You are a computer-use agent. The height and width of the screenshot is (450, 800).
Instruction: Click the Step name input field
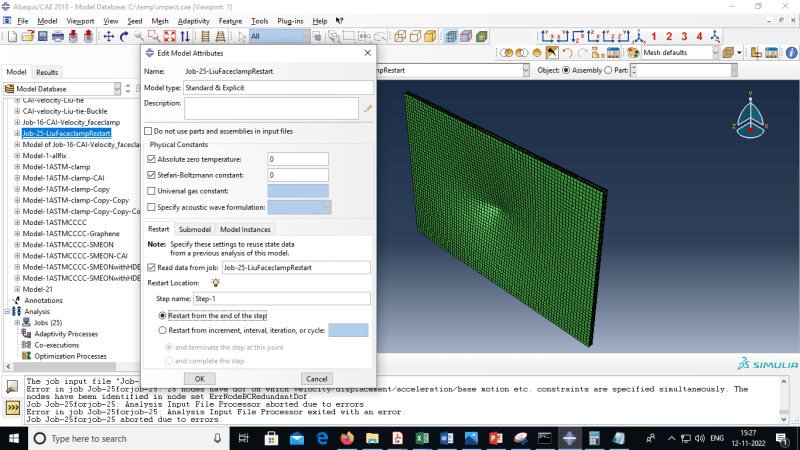[282, 298]
